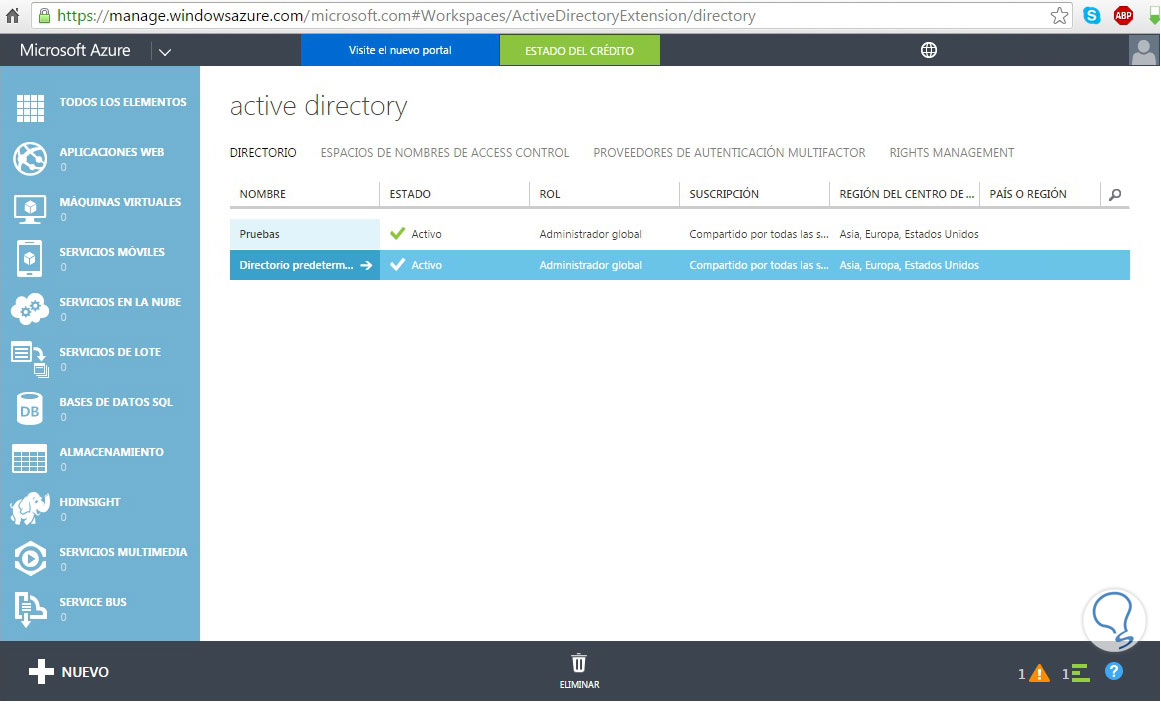The height and width of the screenshot is (704, 1161).
Task: Bookmark page with the star icon
Action: click(1060, 16)
